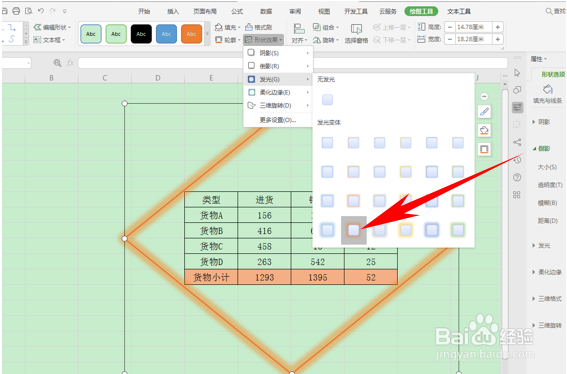Select the no-glow swatch under 无发光
The width and height of the screenshot is (567, 374).
328,99
